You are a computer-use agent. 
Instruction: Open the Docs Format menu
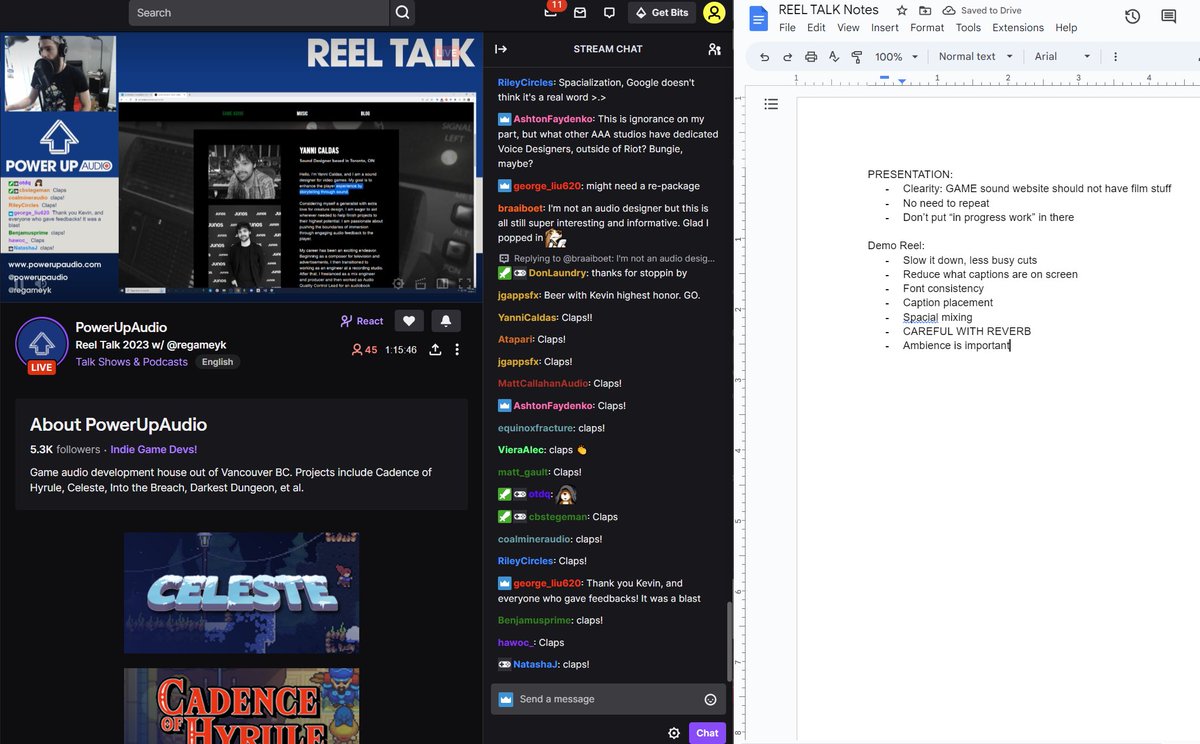pyautogui.click(x=927, y=28)
